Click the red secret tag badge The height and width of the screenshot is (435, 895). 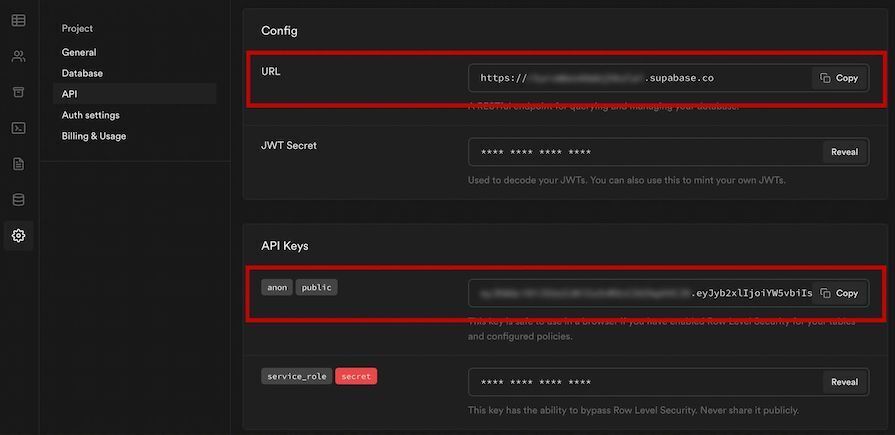click(356, 376)
